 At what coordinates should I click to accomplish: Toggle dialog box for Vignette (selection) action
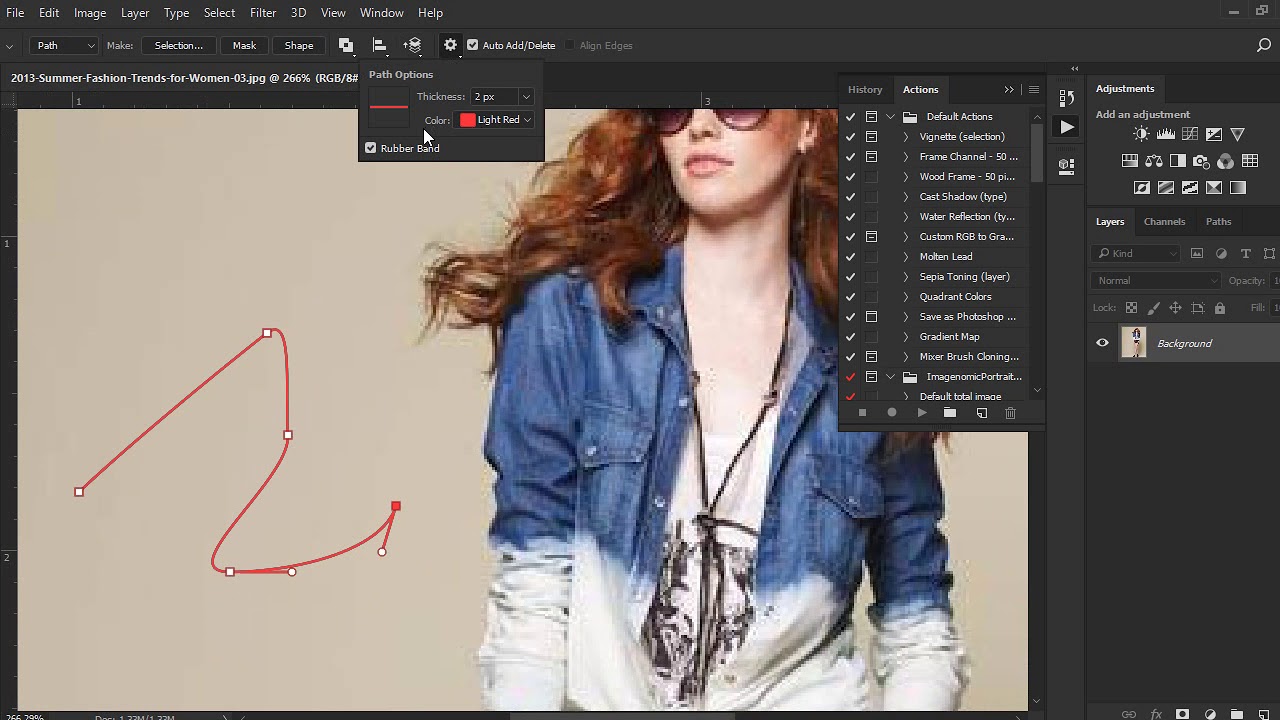[x=871, y=137]
